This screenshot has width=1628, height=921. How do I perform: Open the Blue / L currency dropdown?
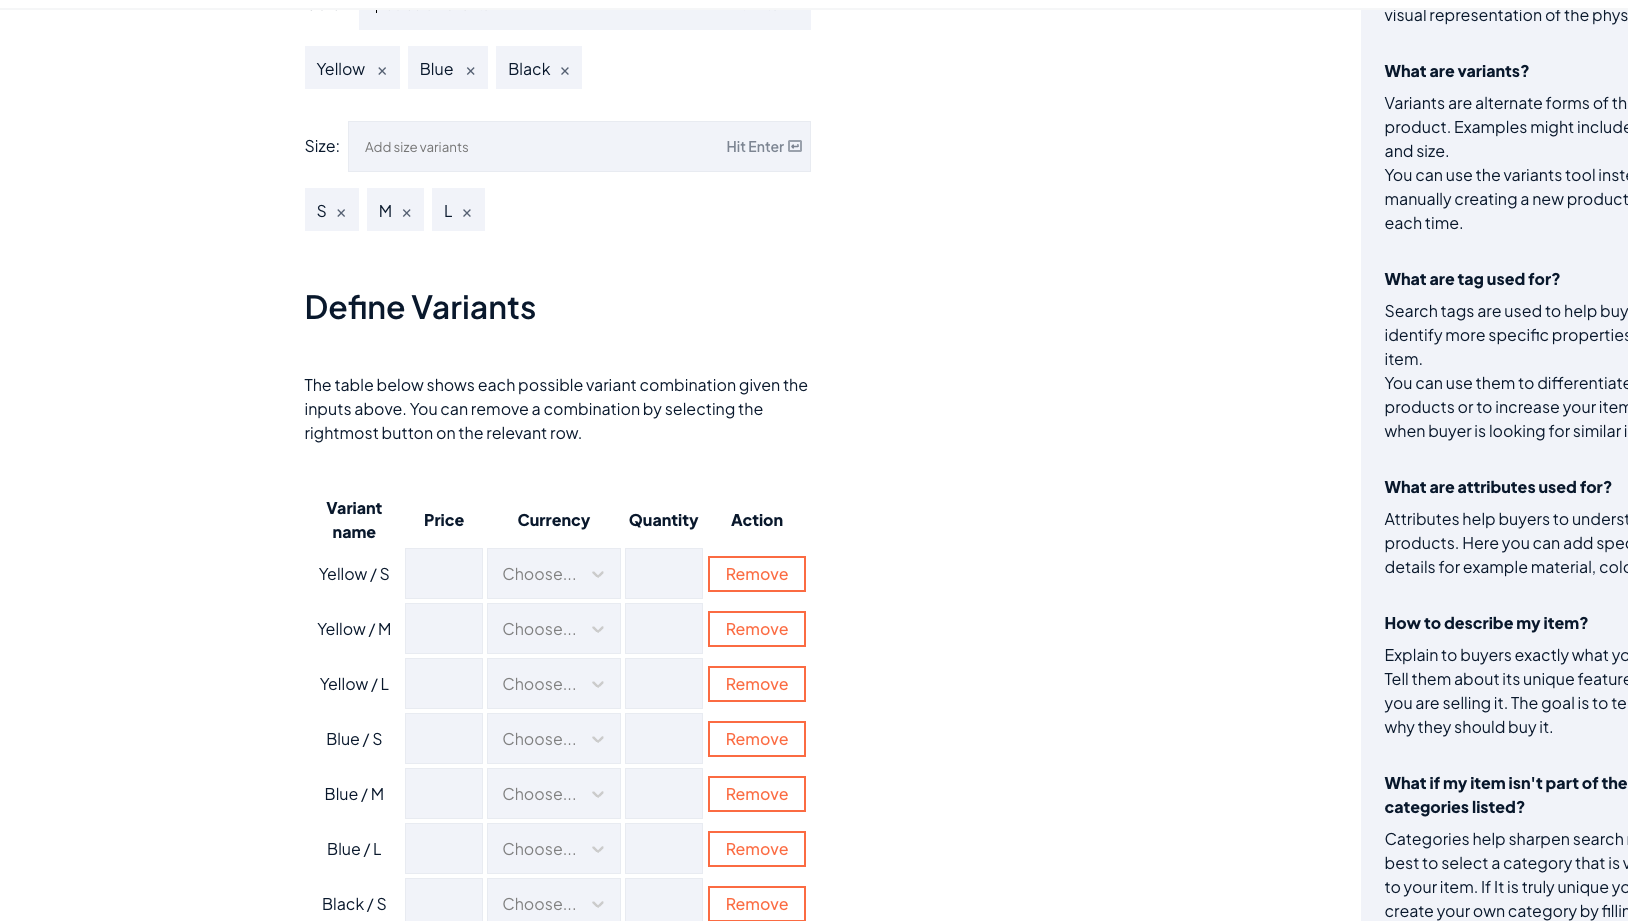[x=553, y=848]
